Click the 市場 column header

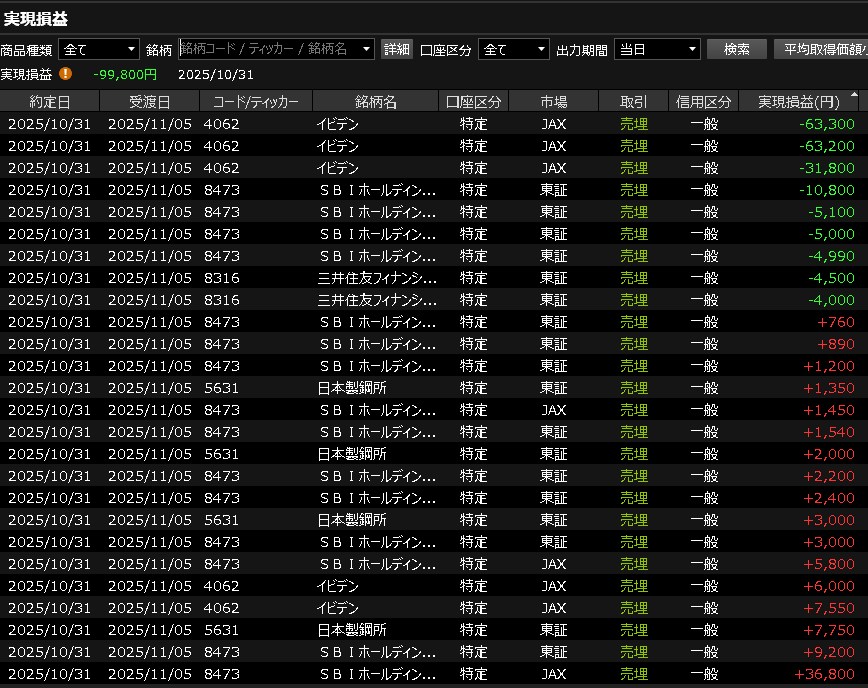pyautogui.click(x=553, y=102)
